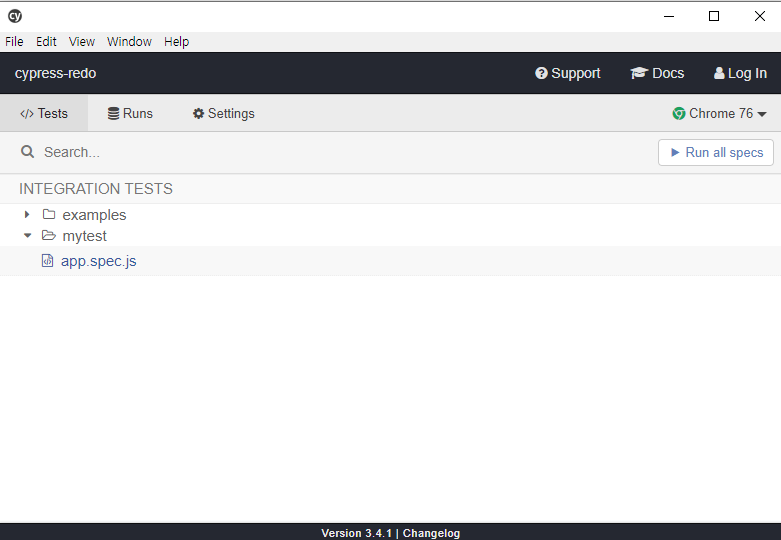The height and width of the screenshot is (540, 781).
Task: Open the Window menu
Action: tap(129, 42)
